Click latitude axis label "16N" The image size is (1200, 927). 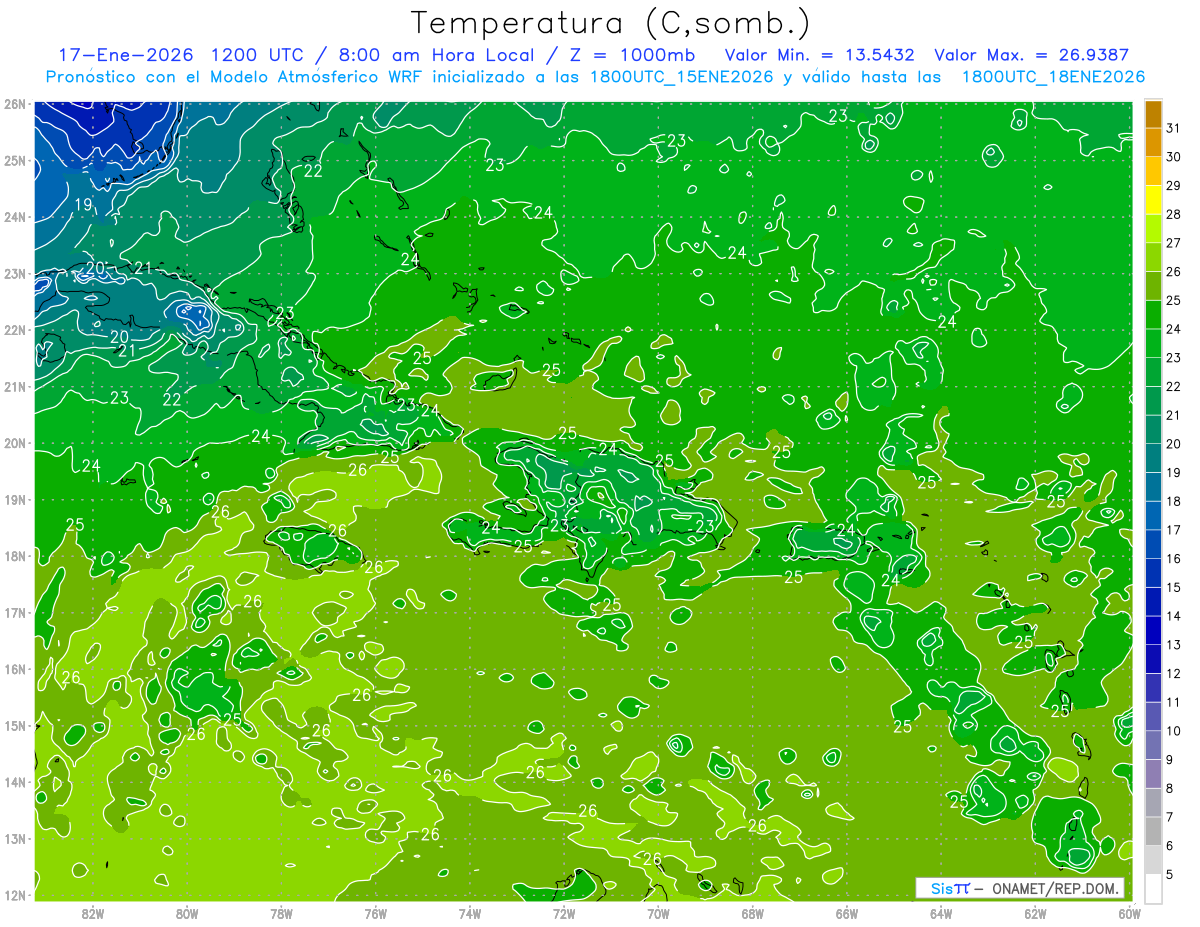coord(15,669)
